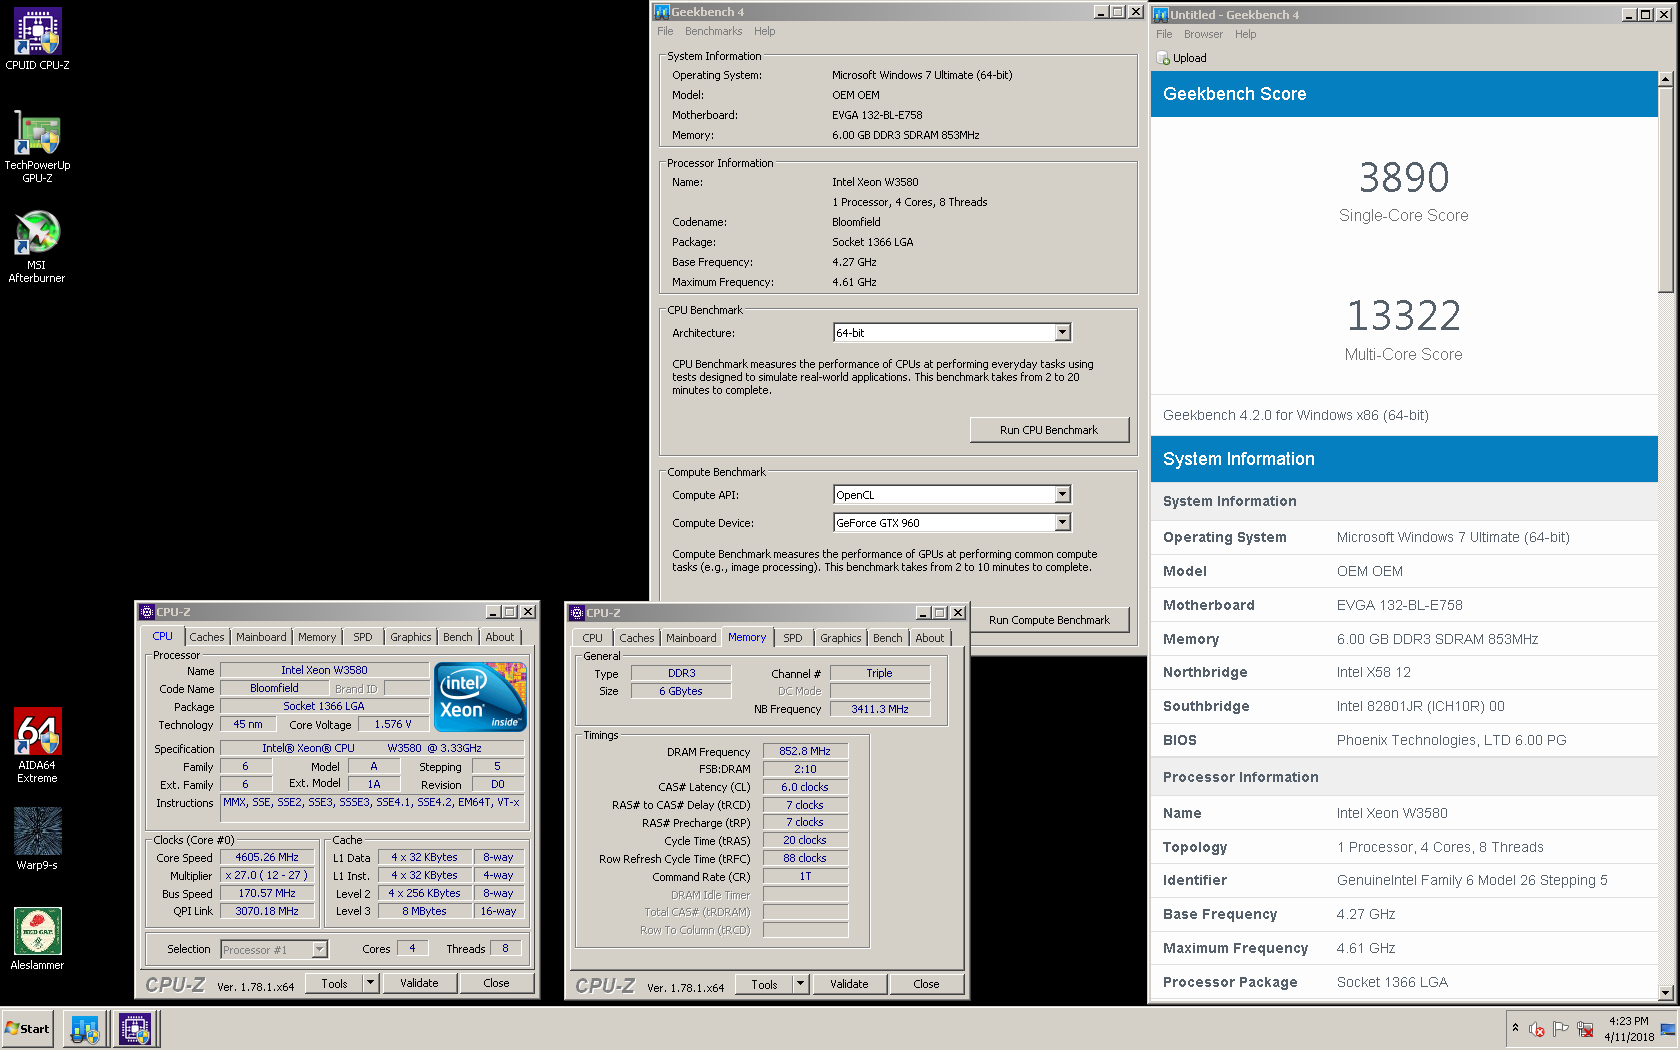The height and width of the screenshot is (1050, 1680).
Task: Open Browser menu in Untitled Geekbench window
Action: 1203,34
